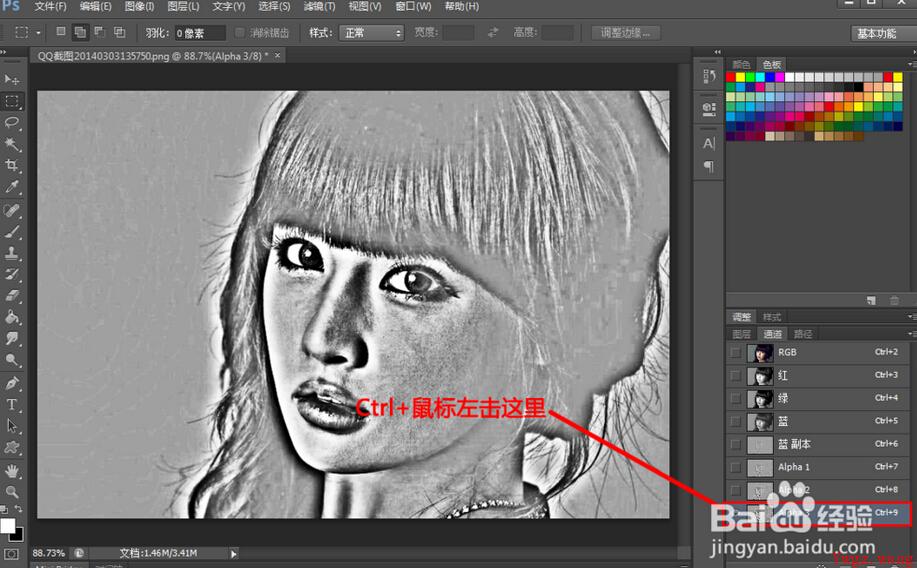Select the Zoom tool in toolbox
Screen dimensions: 917x568
pos(12,492)
